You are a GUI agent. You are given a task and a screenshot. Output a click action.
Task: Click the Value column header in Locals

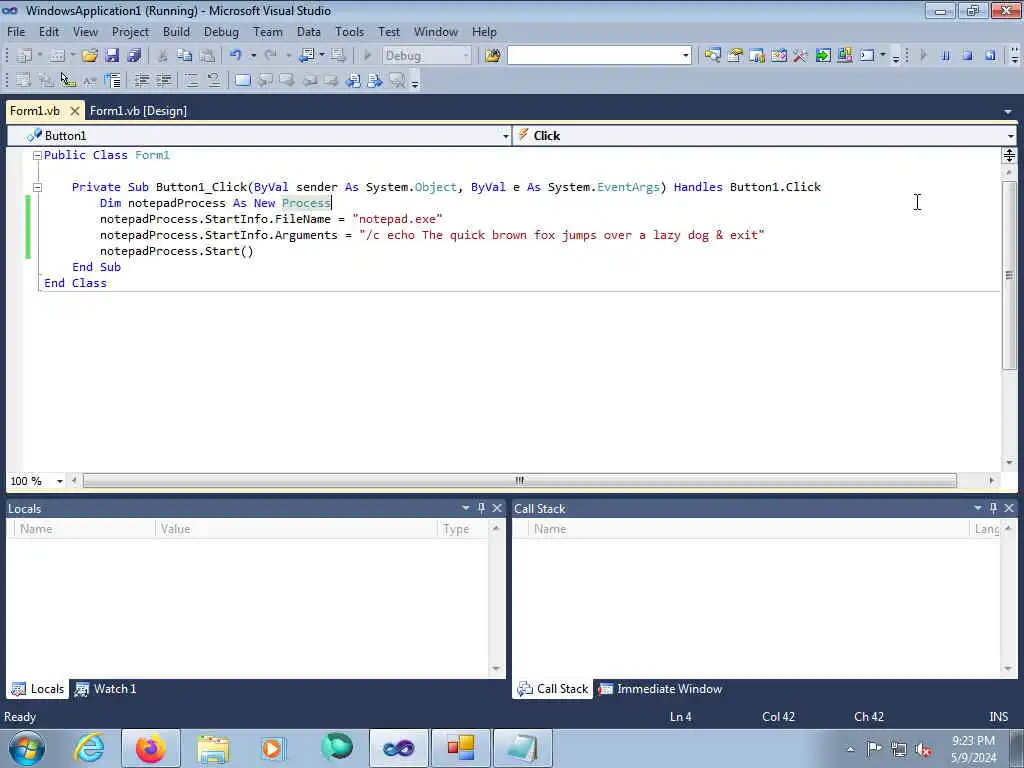[x=296, y=529]
